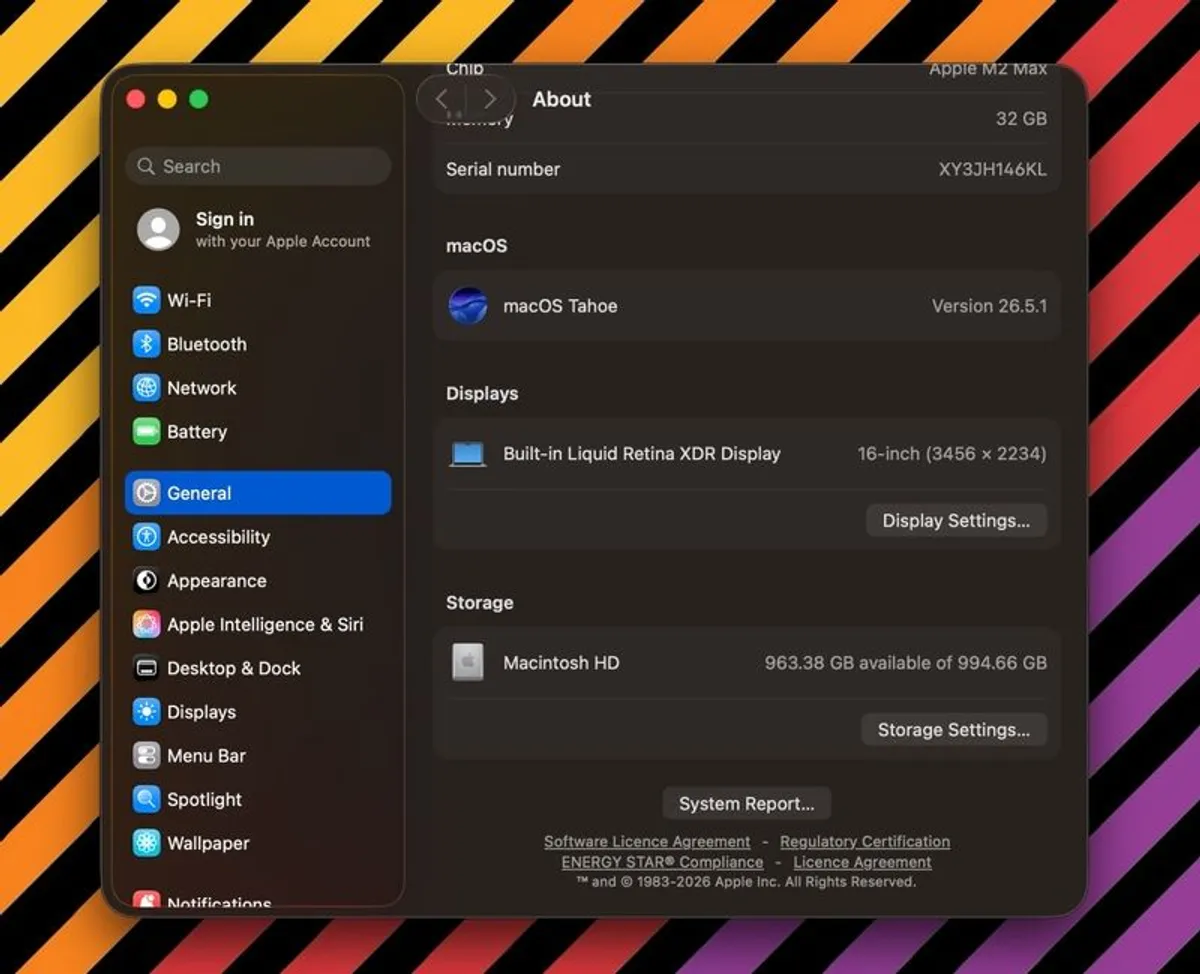
Task: Click the Desktop & Dock icon
Action: (147, 668)
